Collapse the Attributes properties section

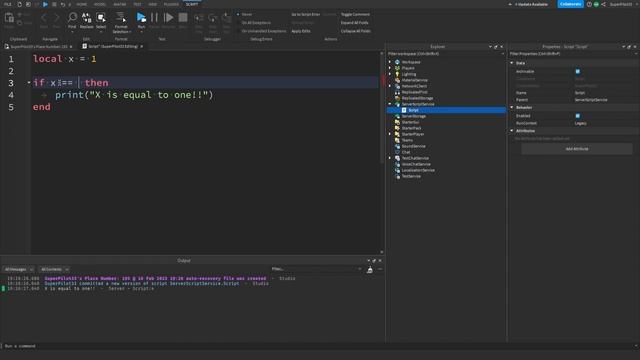click(x=512, y=131)
